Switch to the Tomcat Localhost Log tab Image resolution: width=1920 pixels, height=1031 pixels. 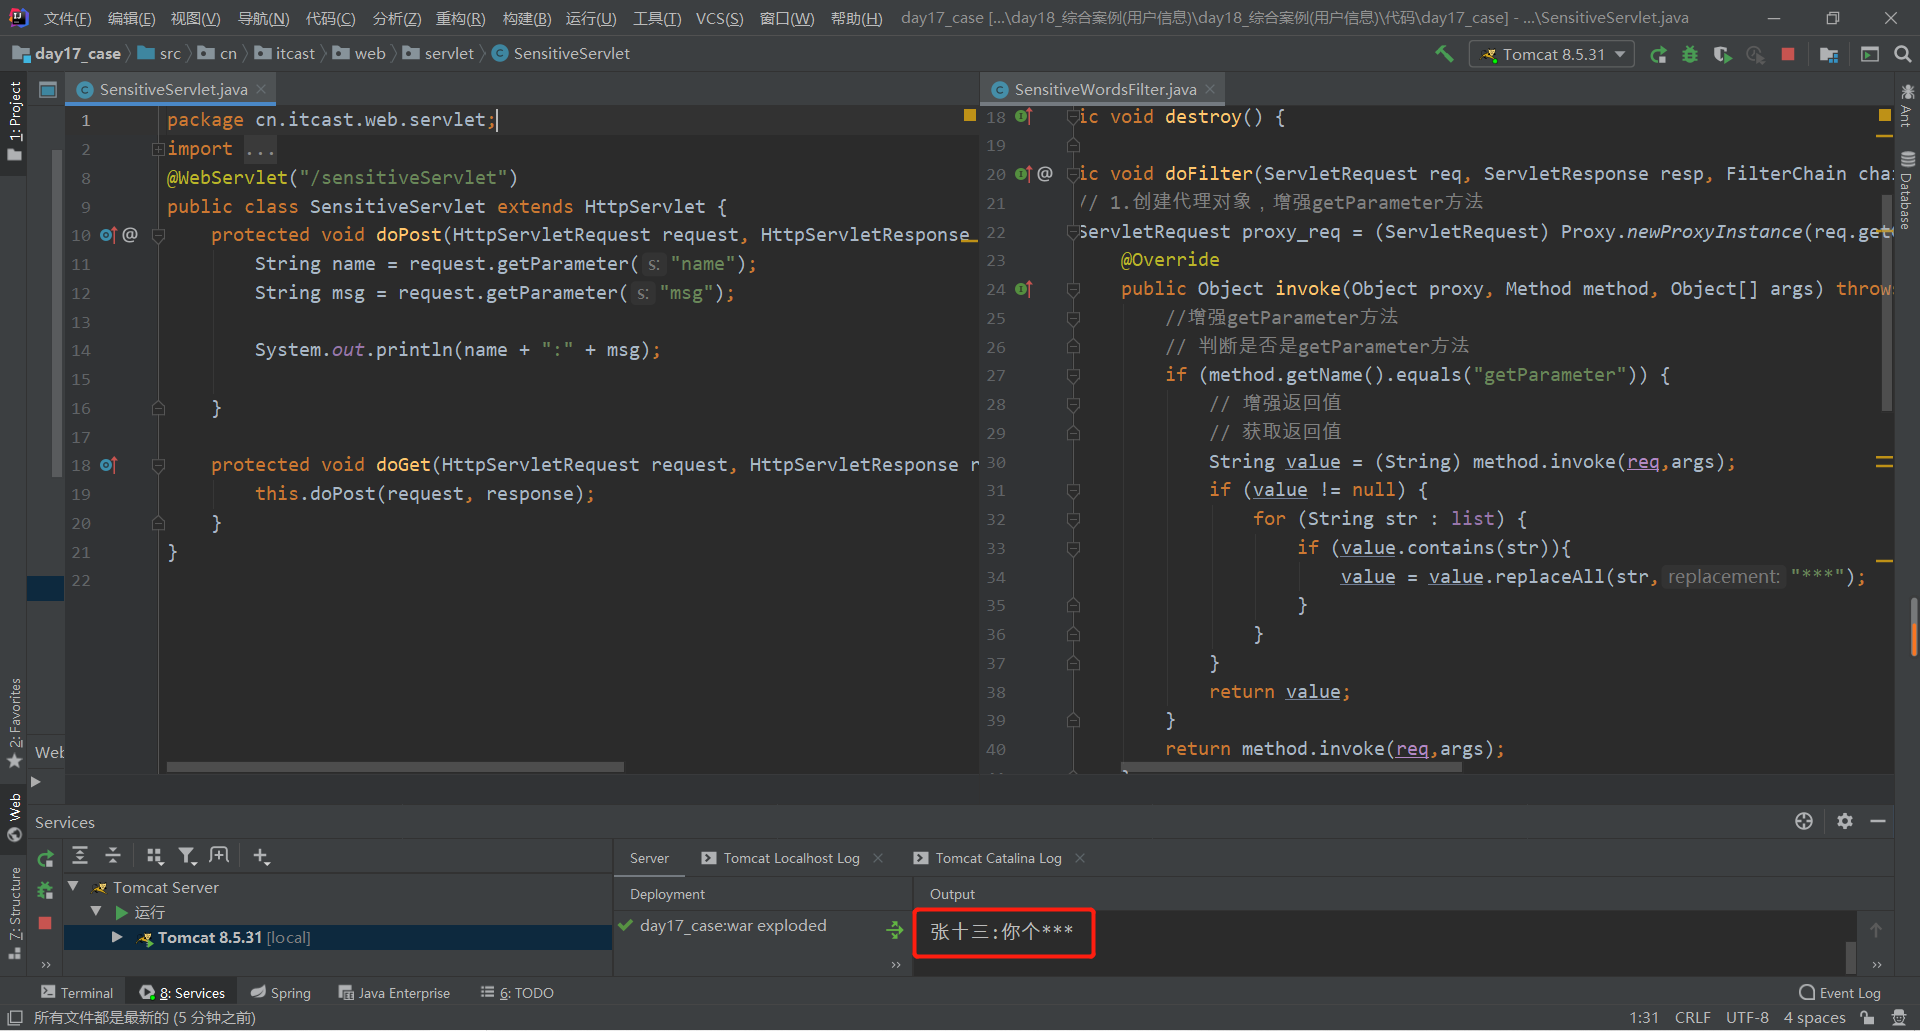coord(781,858)
